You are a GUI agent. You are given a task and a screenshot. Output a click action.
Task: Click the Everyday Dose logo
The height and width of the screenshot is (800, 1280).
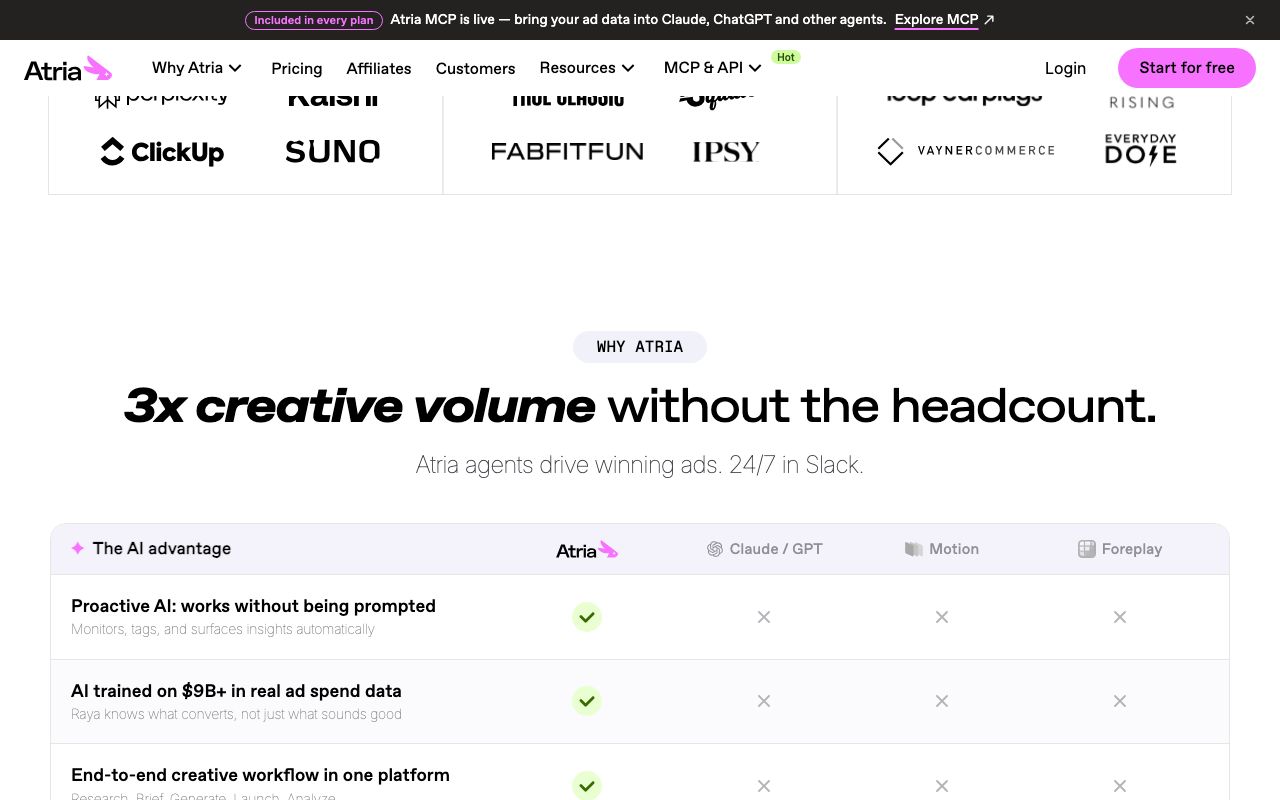1141,149
